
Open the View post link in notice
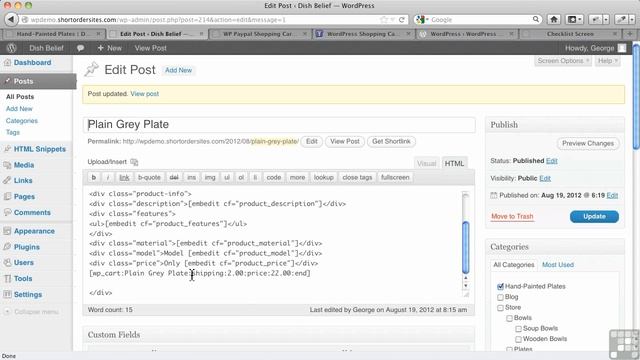144,94
